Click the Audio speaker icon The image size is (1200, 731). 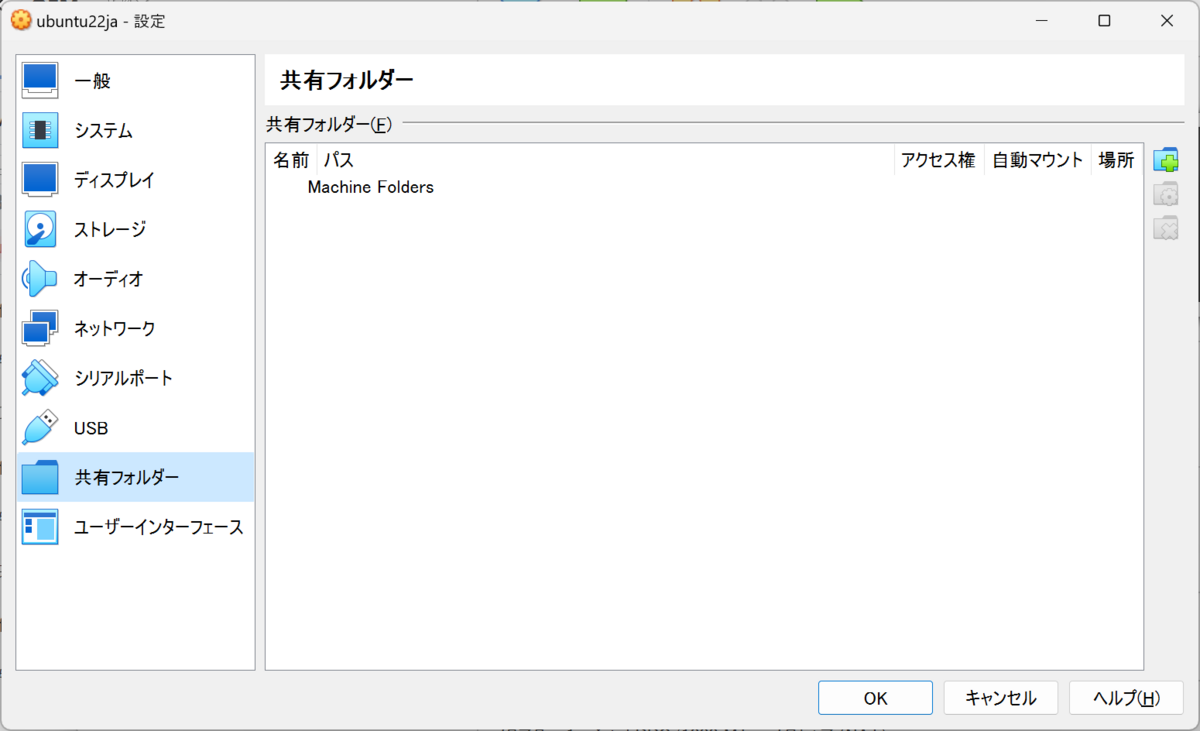[40, 279]
